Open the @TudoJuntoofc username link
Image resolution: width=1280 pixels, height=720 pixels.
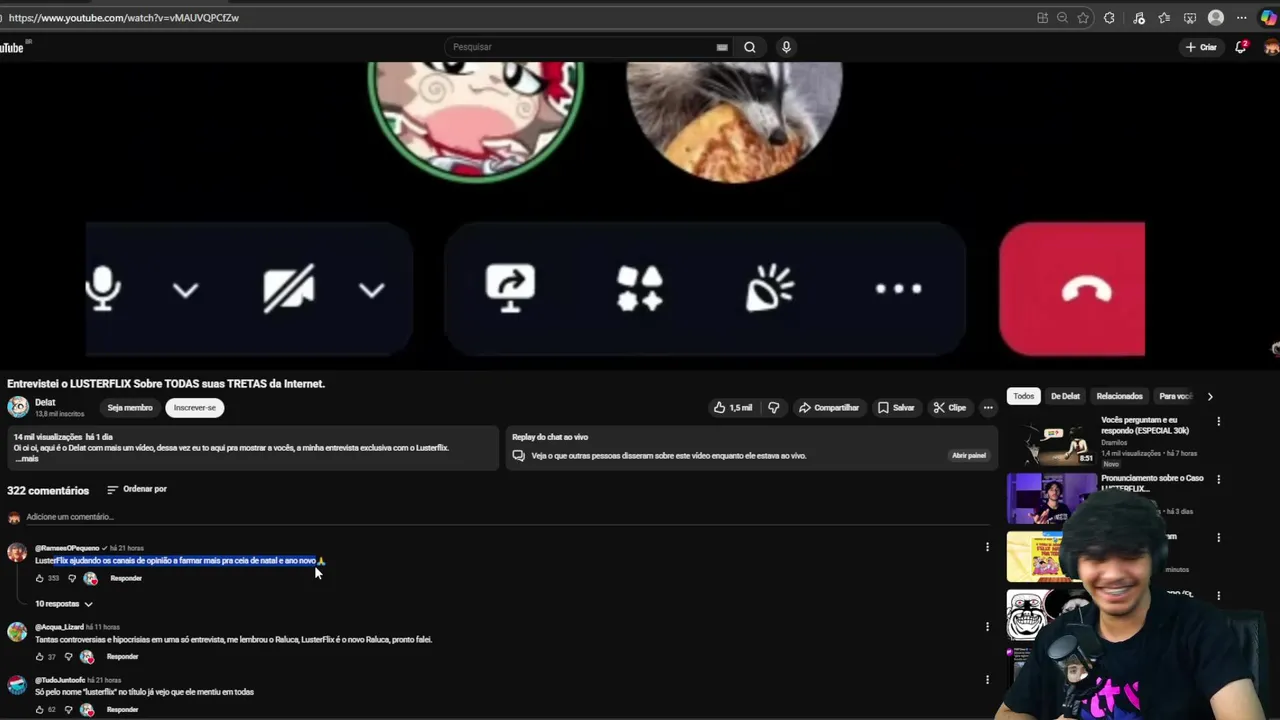60,680
